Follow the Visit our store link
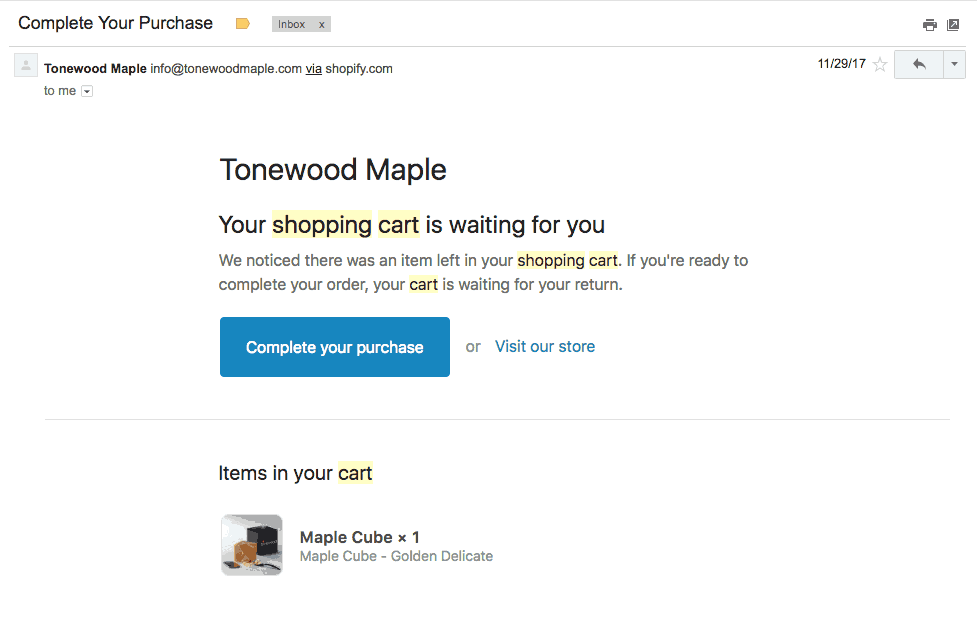The image size is (977, 618). (x=545, y=347)
